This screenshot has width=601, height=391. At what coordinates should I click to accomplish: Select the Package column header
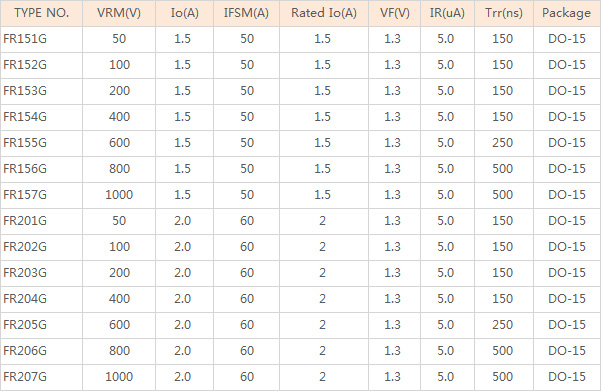point(567,13)
